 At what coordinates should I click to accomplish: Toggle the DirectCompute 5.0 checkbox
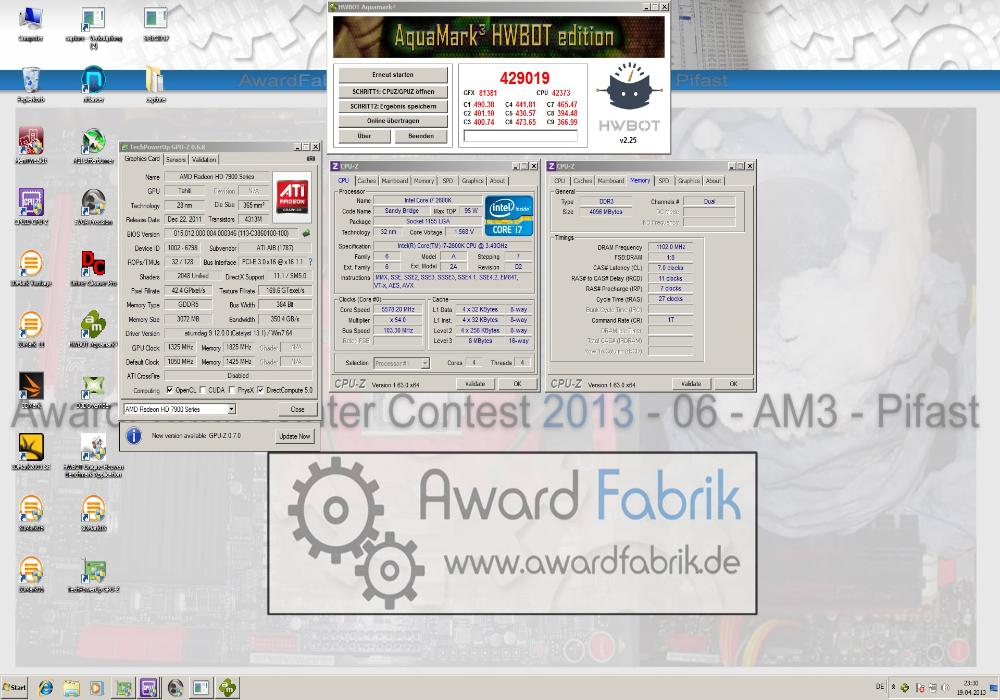click(260, 390)
